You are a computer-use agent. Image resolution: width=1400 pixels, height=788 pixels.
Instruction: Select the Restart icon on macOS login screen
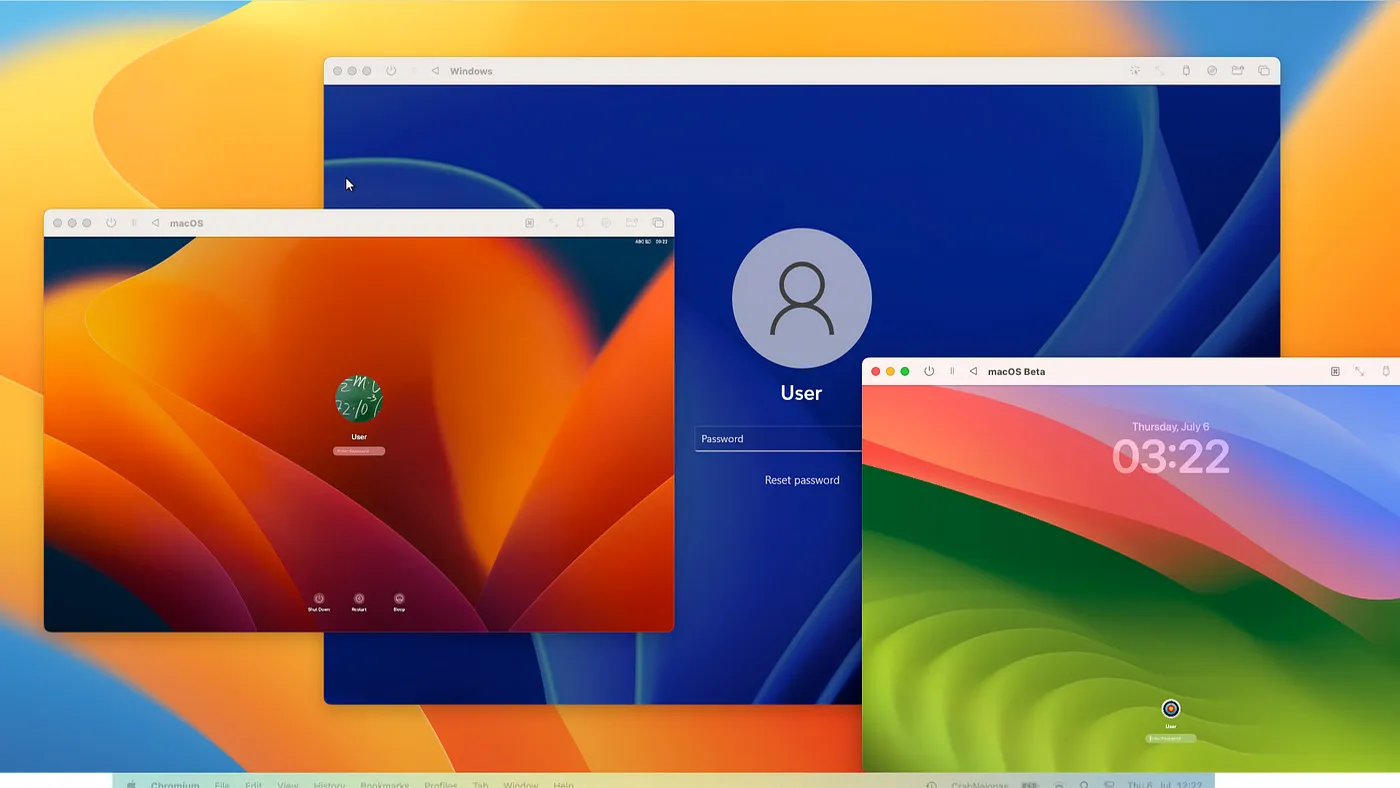pos(359,597)
